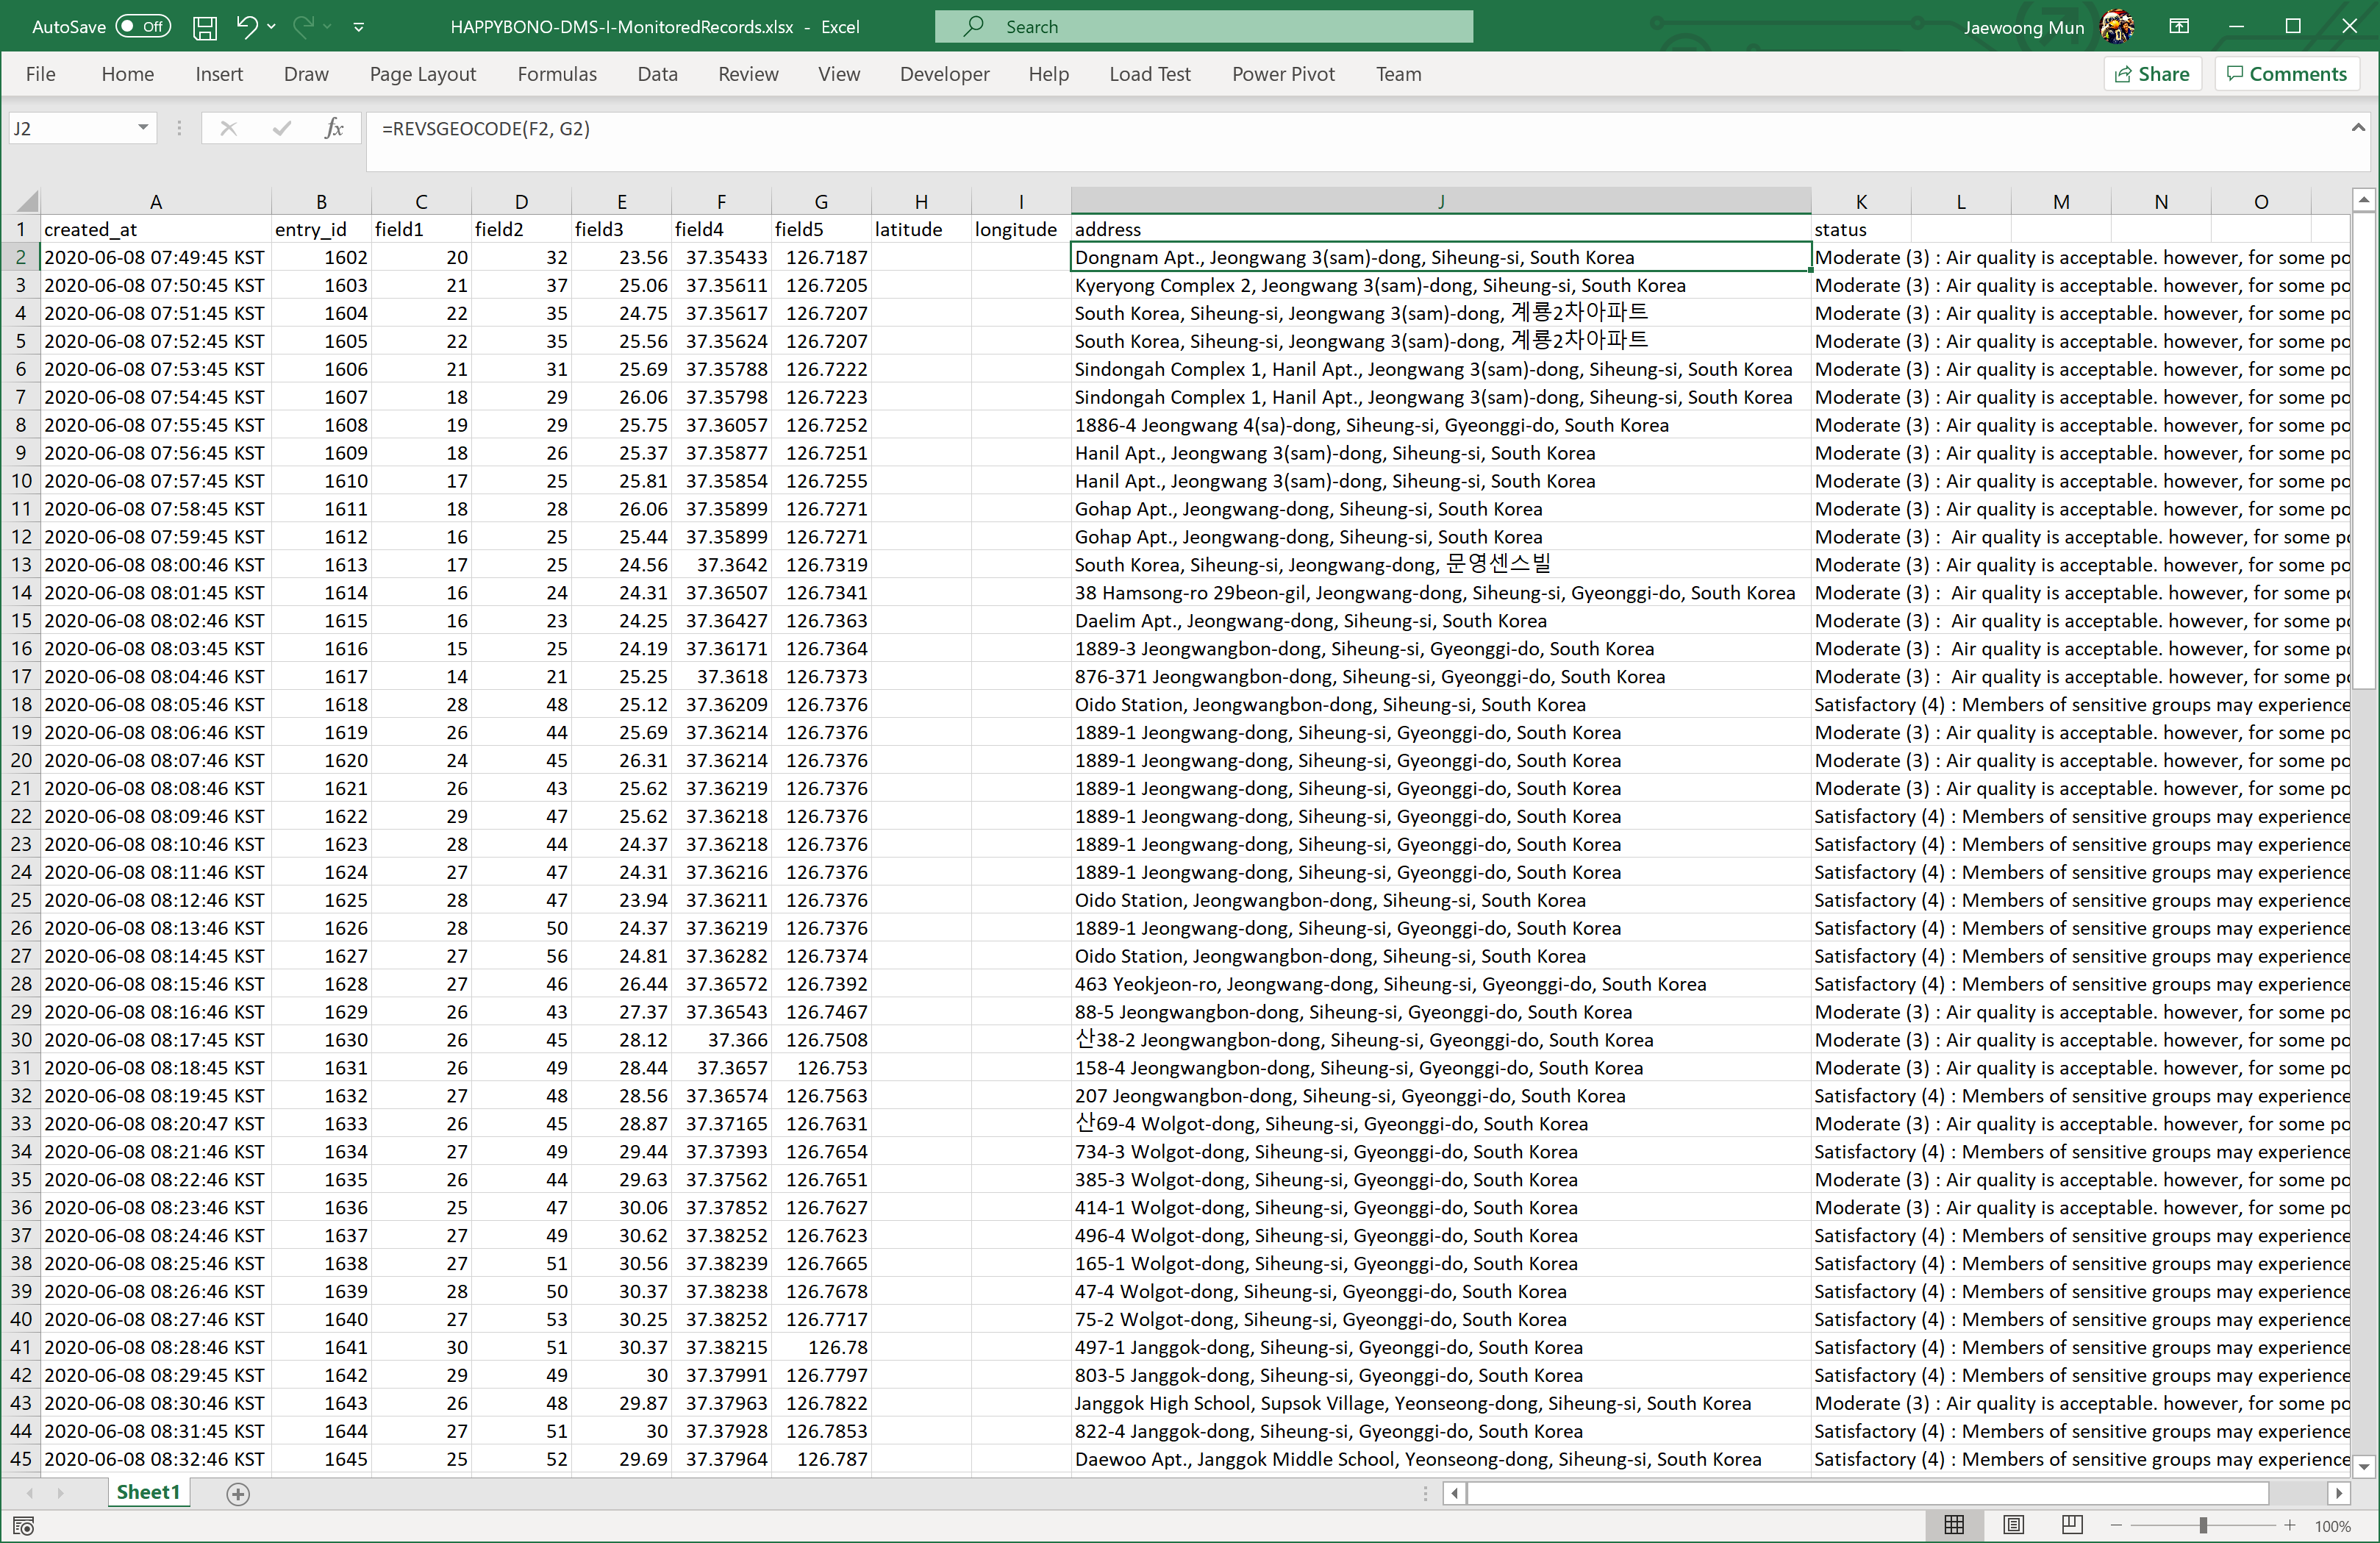This screenshot has height=1543, width=2380.
Task: Open the Team tab
Action: point(1398,74)
